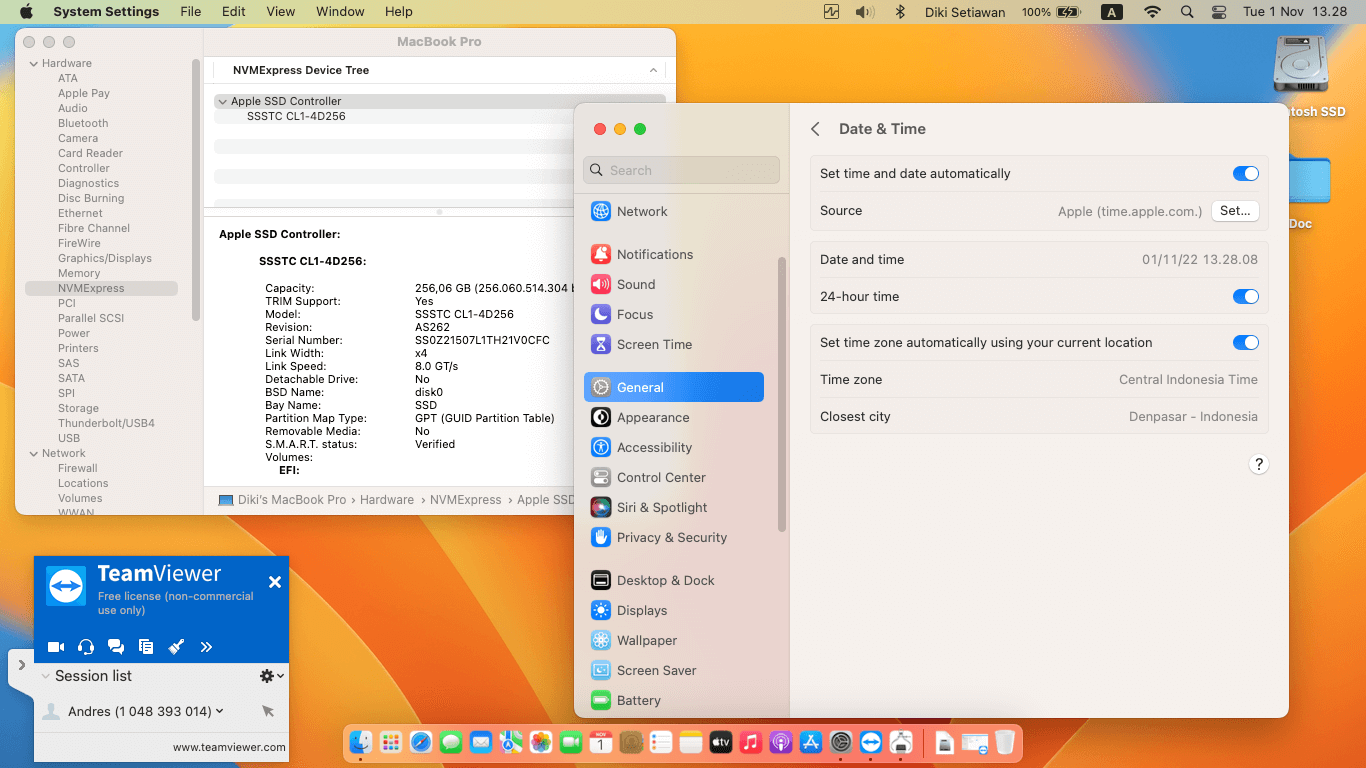This screenshot has width=1366, height=768.
Task: Select Thunderbolt/USB4 in System Information sidebar
Action: coord(106,423)
